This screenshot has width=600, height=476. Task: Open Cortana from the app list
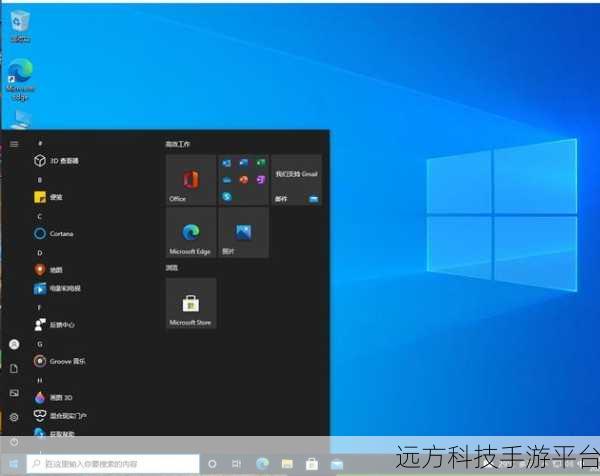(x=54, y=233)
